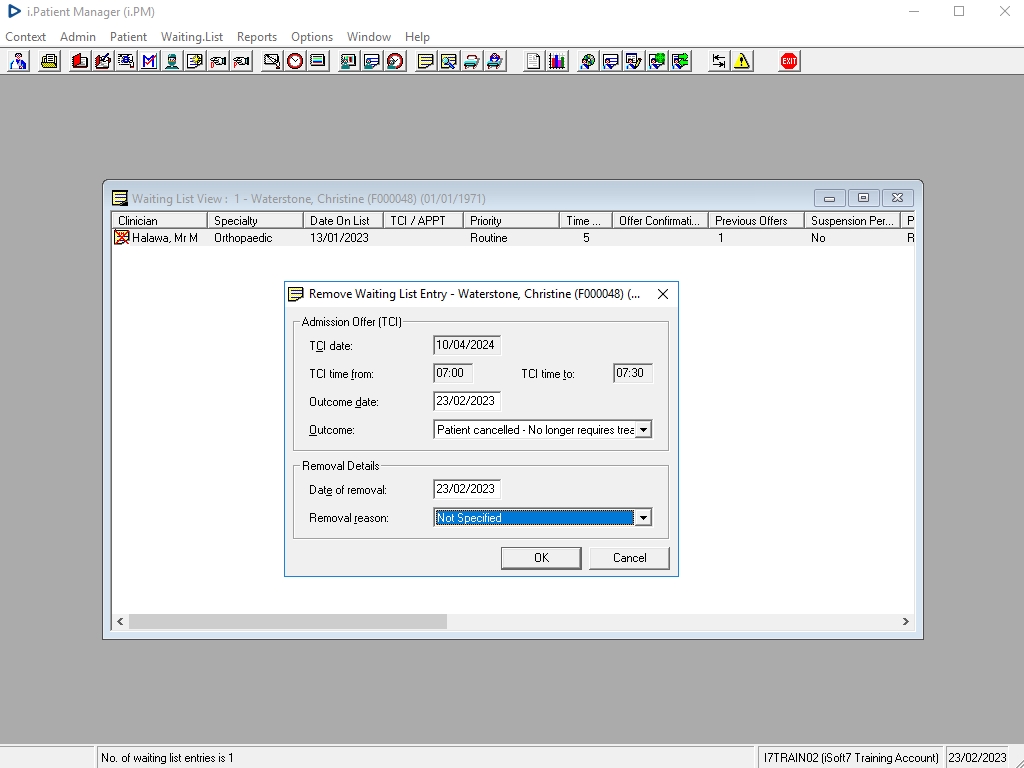Click the scroll right arrow in Waiting List View

(x=905, y=621)
